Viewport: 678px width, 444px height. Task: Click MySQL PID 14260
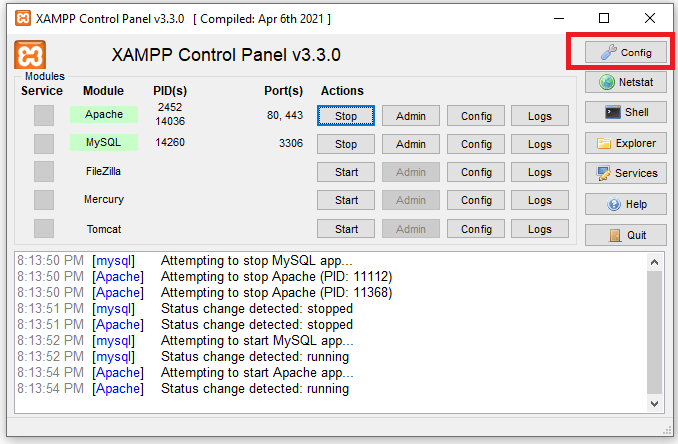(x=170, y=142)
